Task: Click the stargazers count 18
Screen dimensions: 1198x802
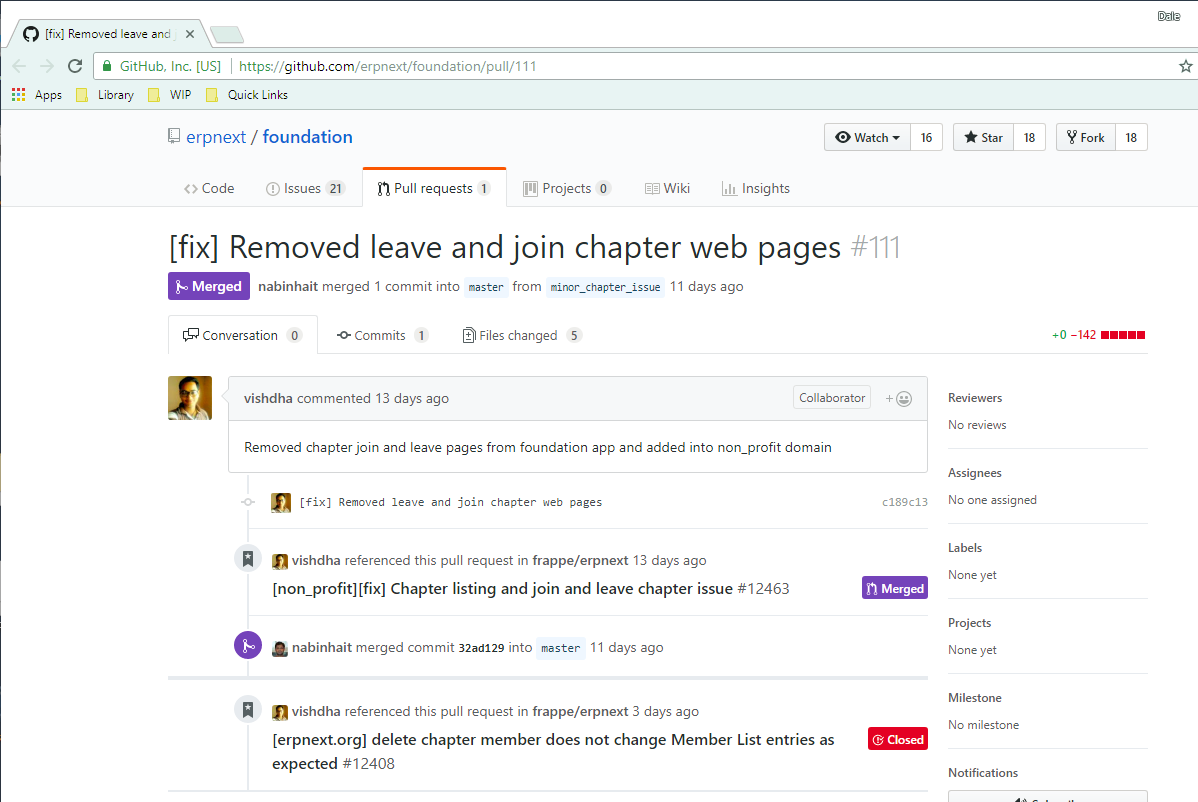Action: point(1029,137)
